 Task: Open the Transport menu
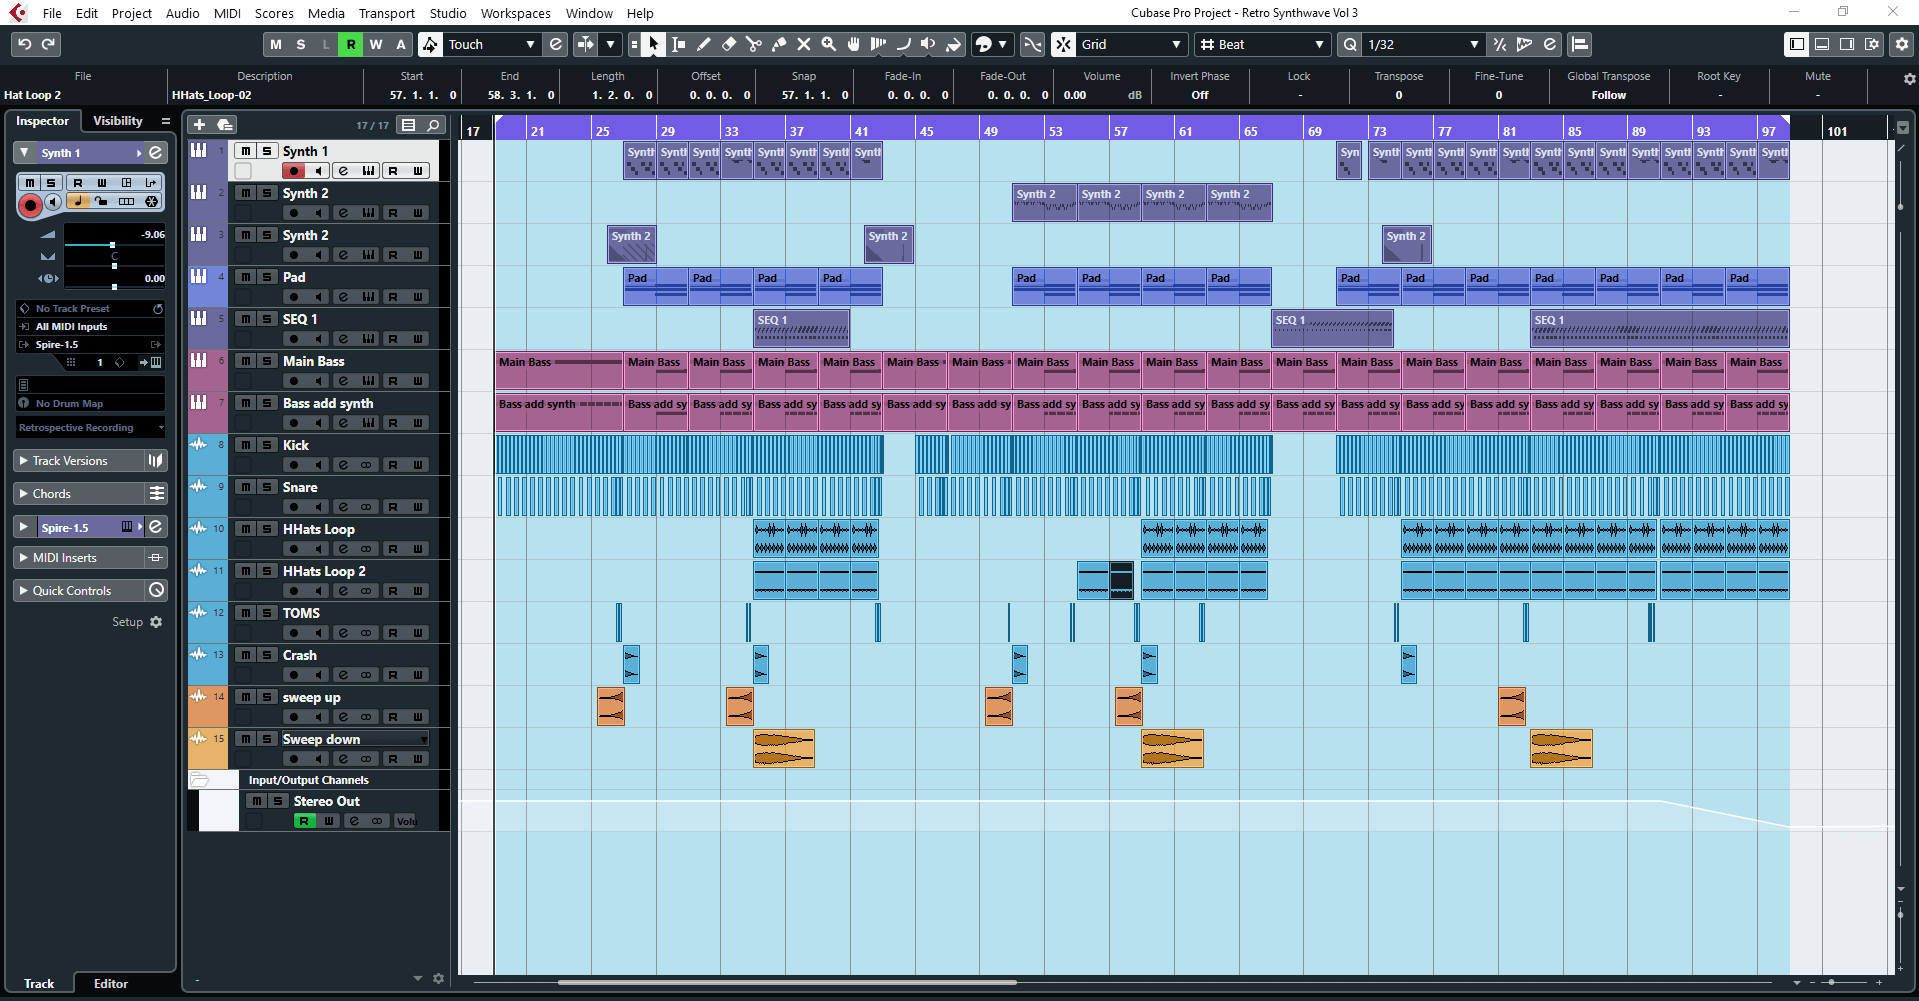coord(386,13)
